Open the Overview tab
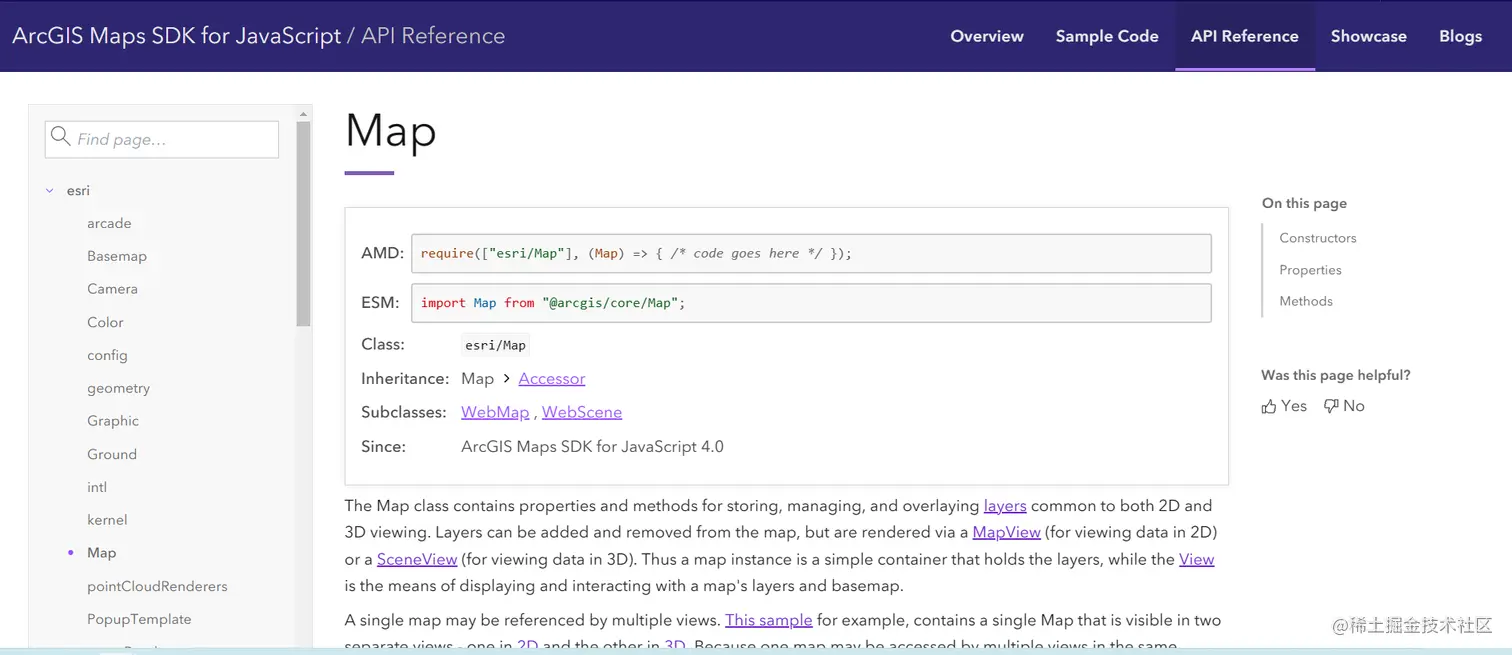The image size is (1512, 655). (987, 36)
